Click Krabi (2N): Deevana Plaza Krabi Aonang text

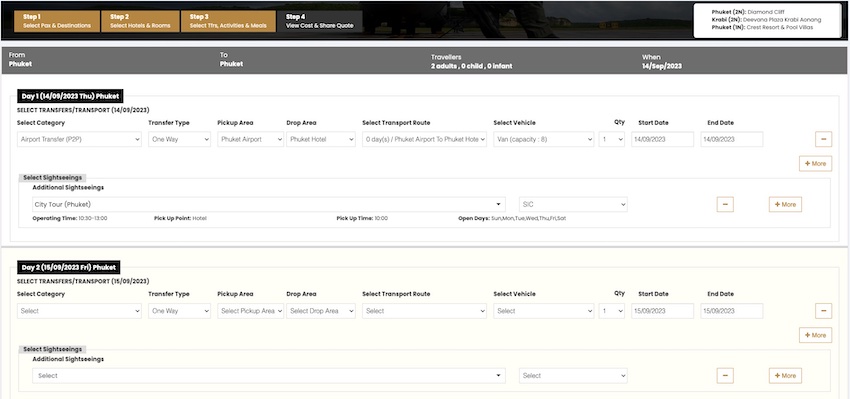click(x=766, y=20)
